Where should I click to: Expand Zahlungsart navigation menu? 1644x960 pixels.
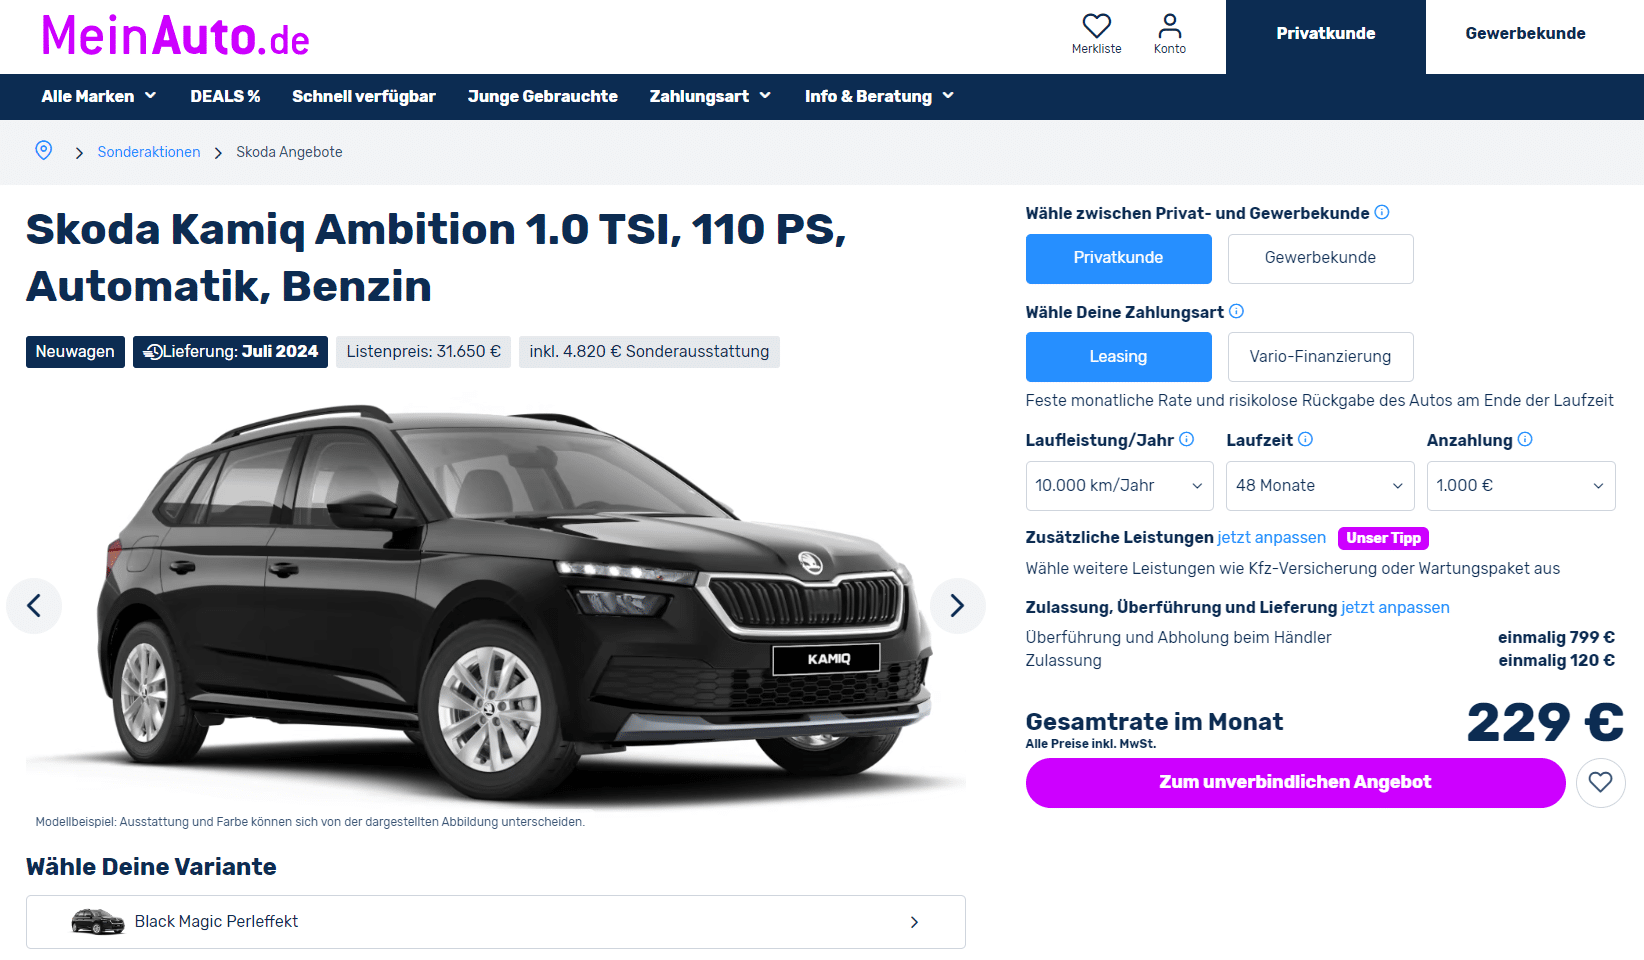(710, 96)
